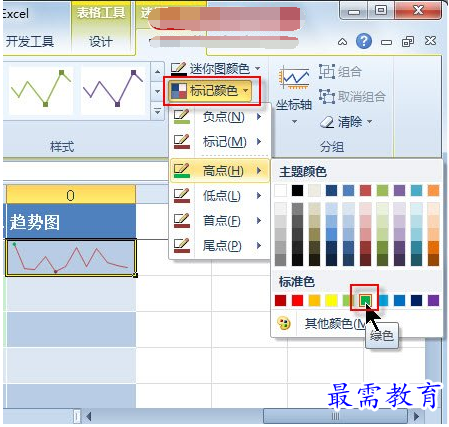Switch to the 设计 tab
The width and height of the screenshot is (449, 427).
click(x=101, y=42)
